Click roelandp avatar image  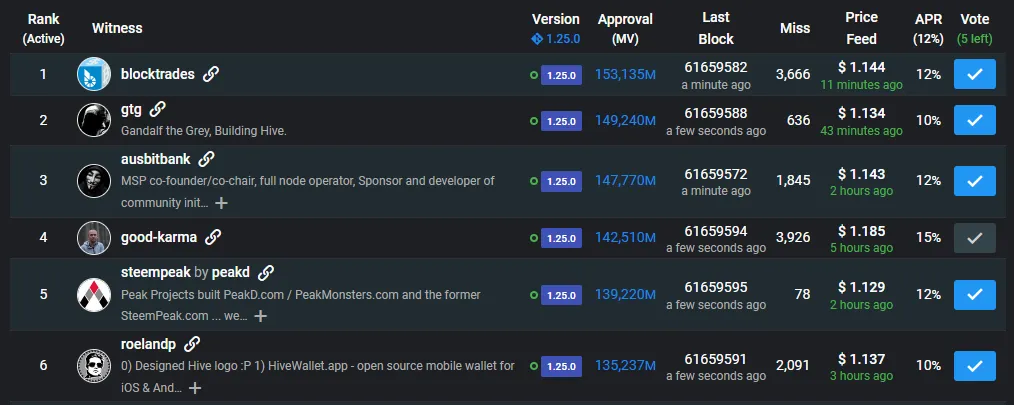[x=94, y=366]
